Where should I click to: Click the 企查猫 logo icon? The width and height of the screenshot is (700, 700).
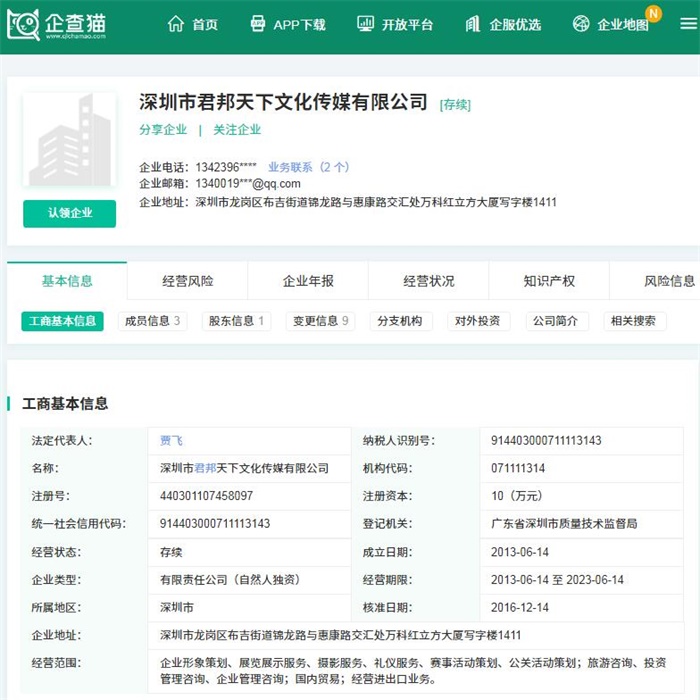pyautogui.click(x=23, y=24)
